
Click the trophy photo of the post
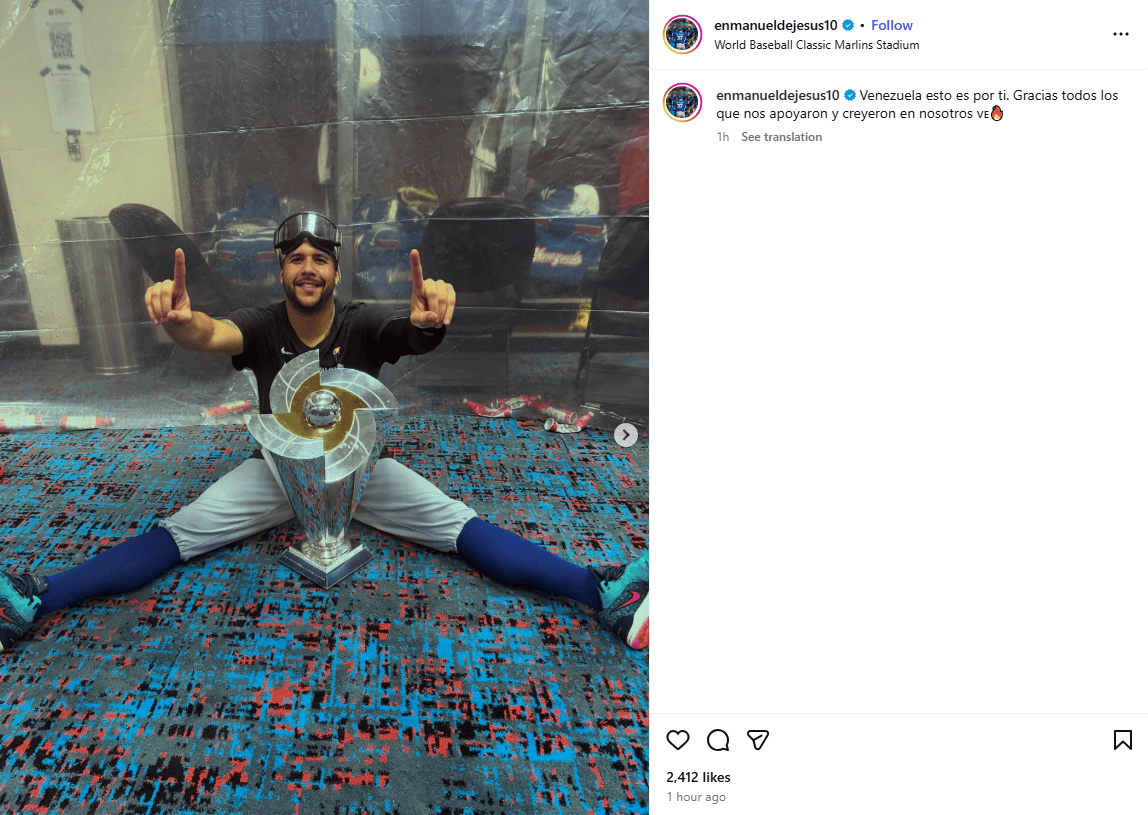tap(324, 407)
